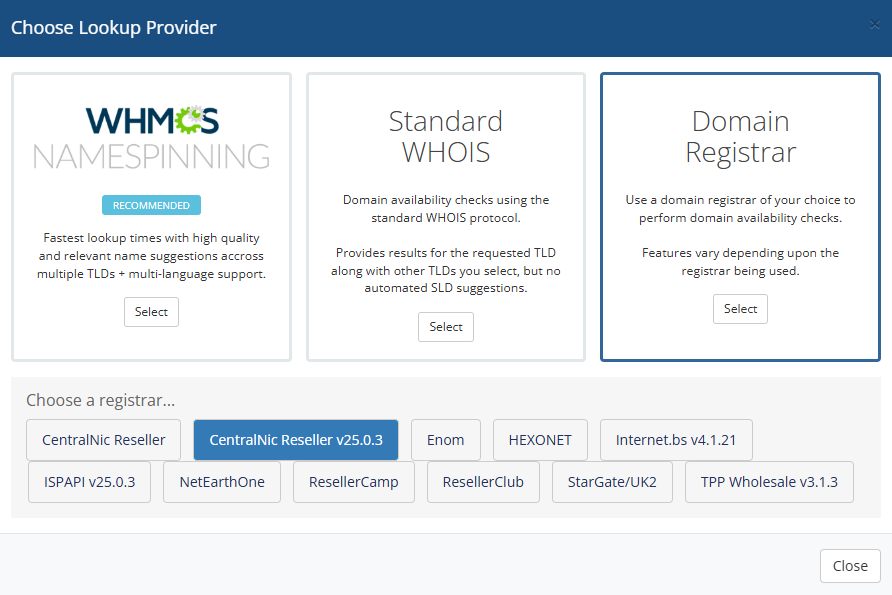Choose the StarGate/UK2 registrar
This screenshot has width=892, height=595.
612,482
